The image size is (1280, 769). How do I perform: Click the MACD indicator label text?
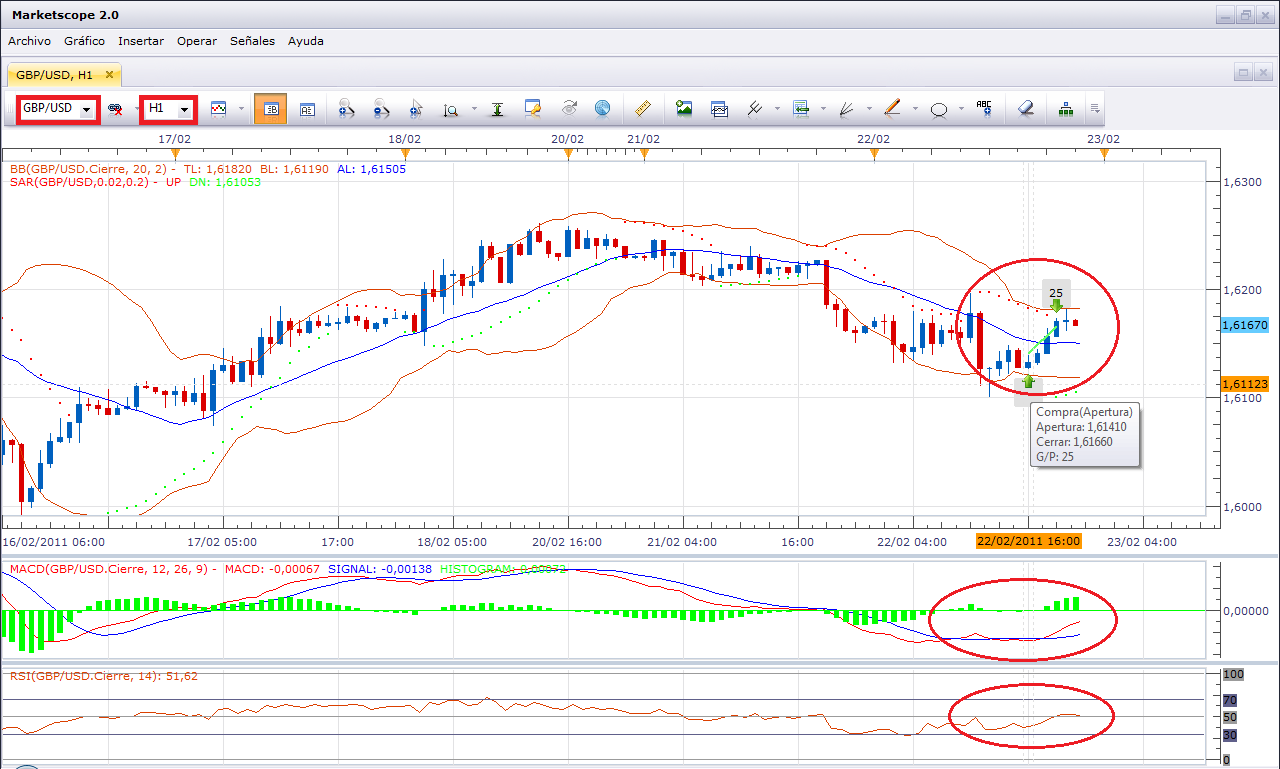[x=288, y=569]
